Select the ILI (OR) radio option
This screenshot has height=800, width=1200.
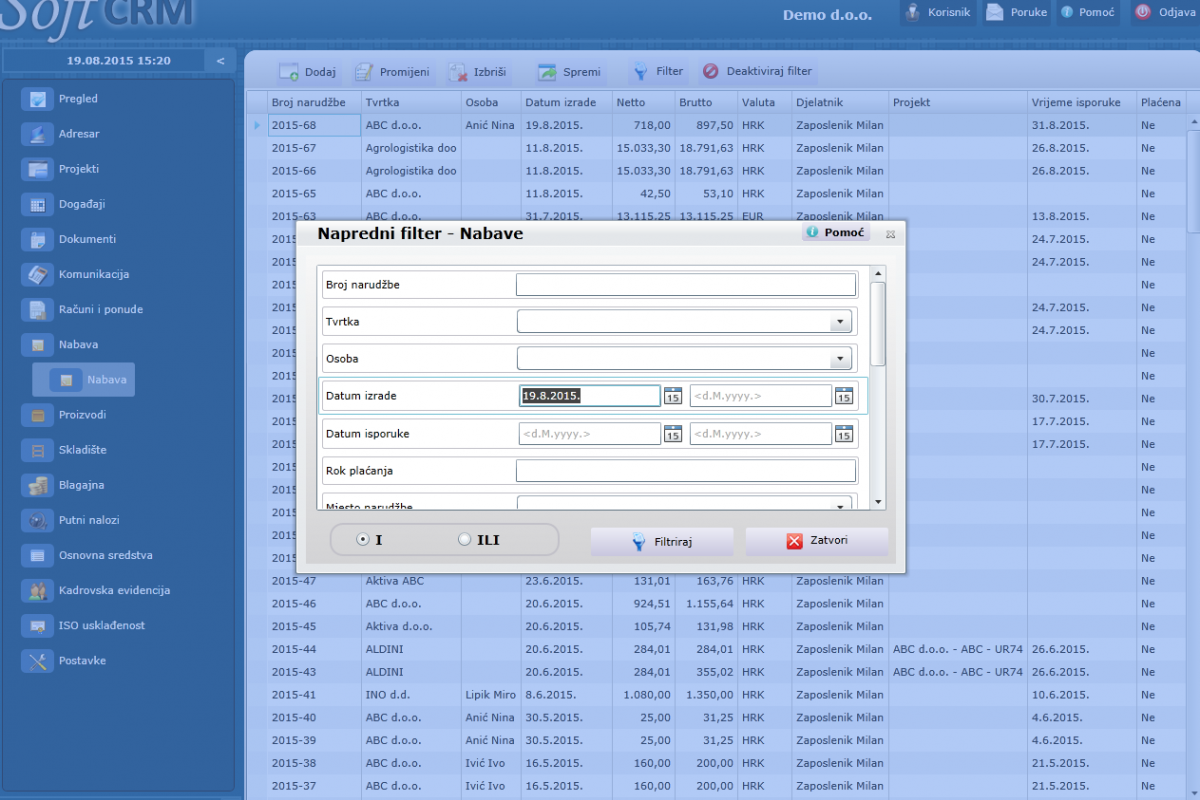(x=464, y=540)
